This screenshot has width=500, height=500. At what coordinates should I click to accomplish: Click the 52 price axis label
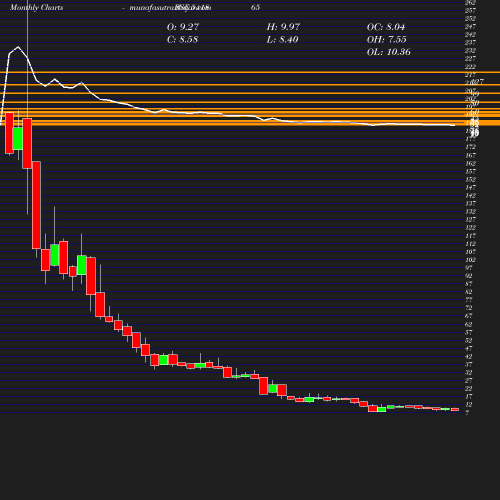[469, 340]
